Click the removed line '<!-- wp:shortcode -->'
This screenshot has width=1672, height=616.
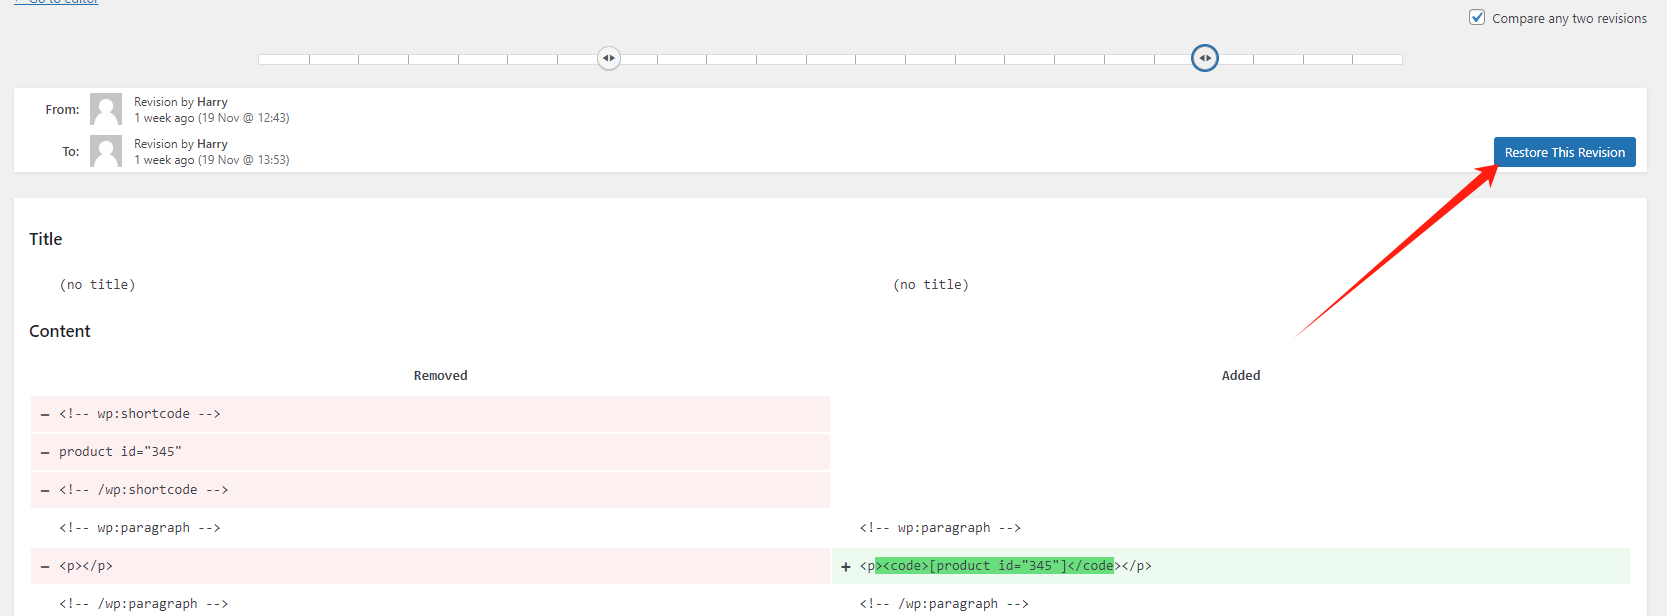430,414
